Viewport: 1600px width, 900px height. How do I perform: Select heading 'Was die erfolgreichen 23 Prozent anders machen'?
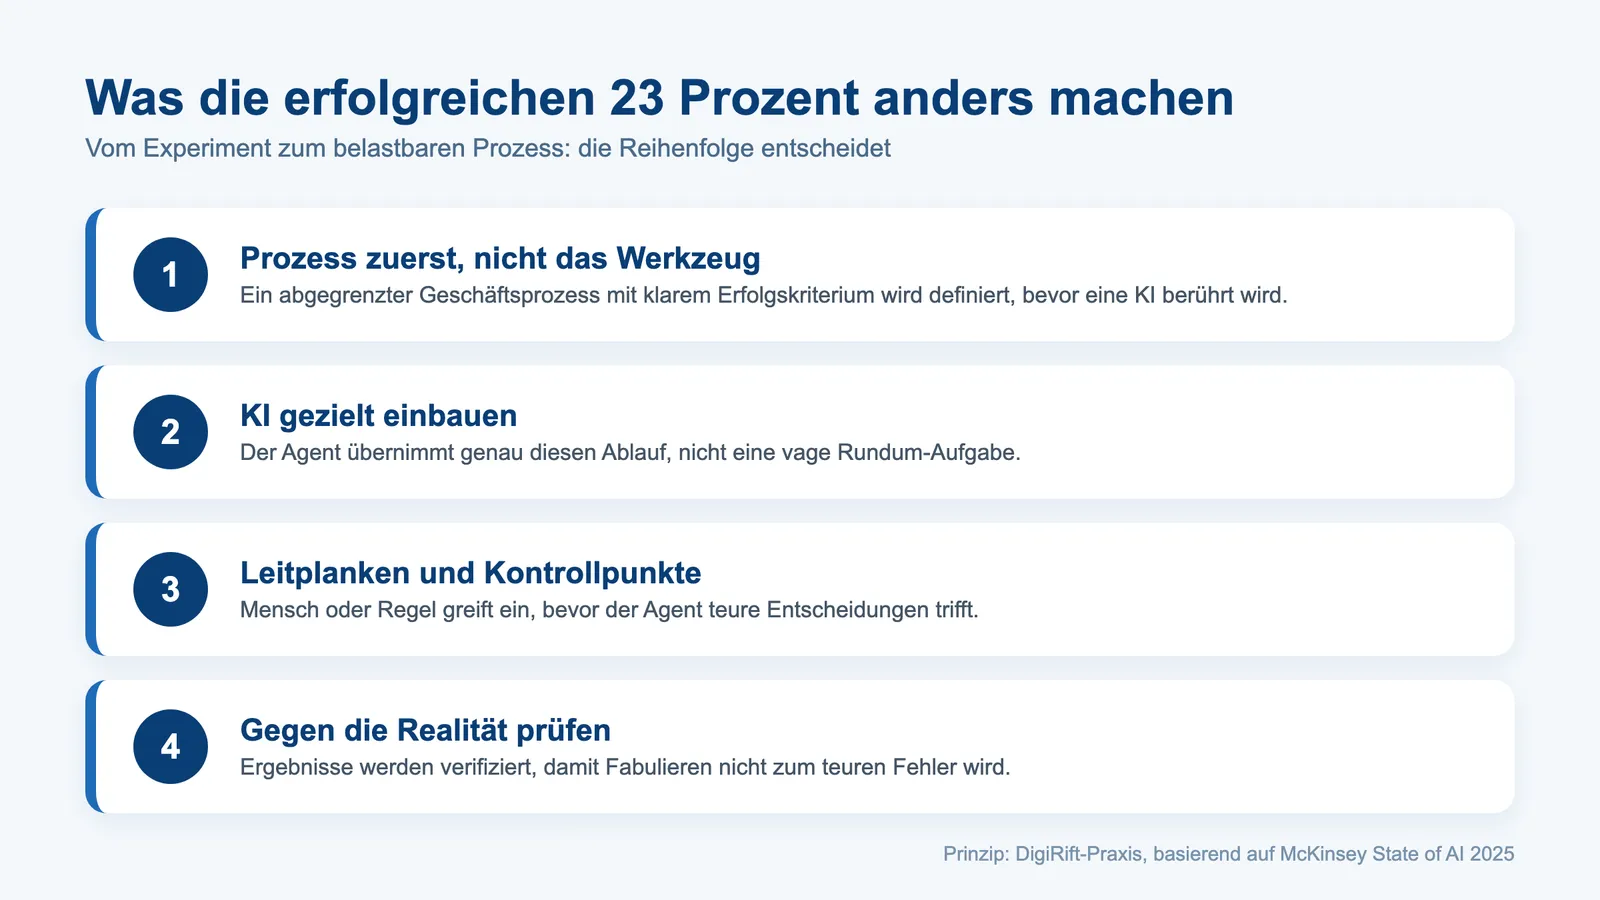[x=660, y=98]
